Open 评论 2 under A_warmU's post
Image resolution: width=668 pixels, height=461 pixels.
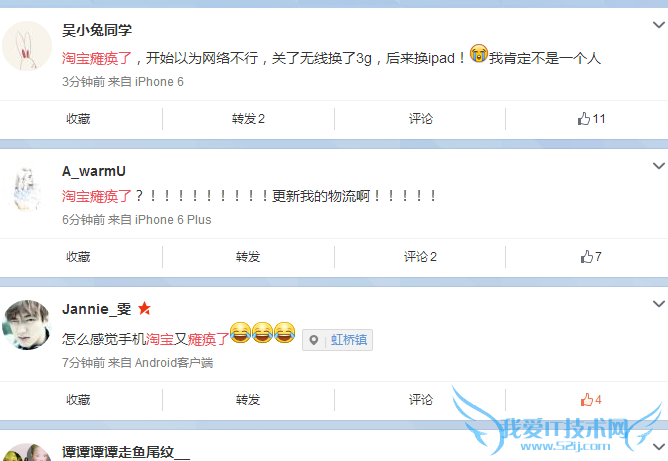pos(420,256)
